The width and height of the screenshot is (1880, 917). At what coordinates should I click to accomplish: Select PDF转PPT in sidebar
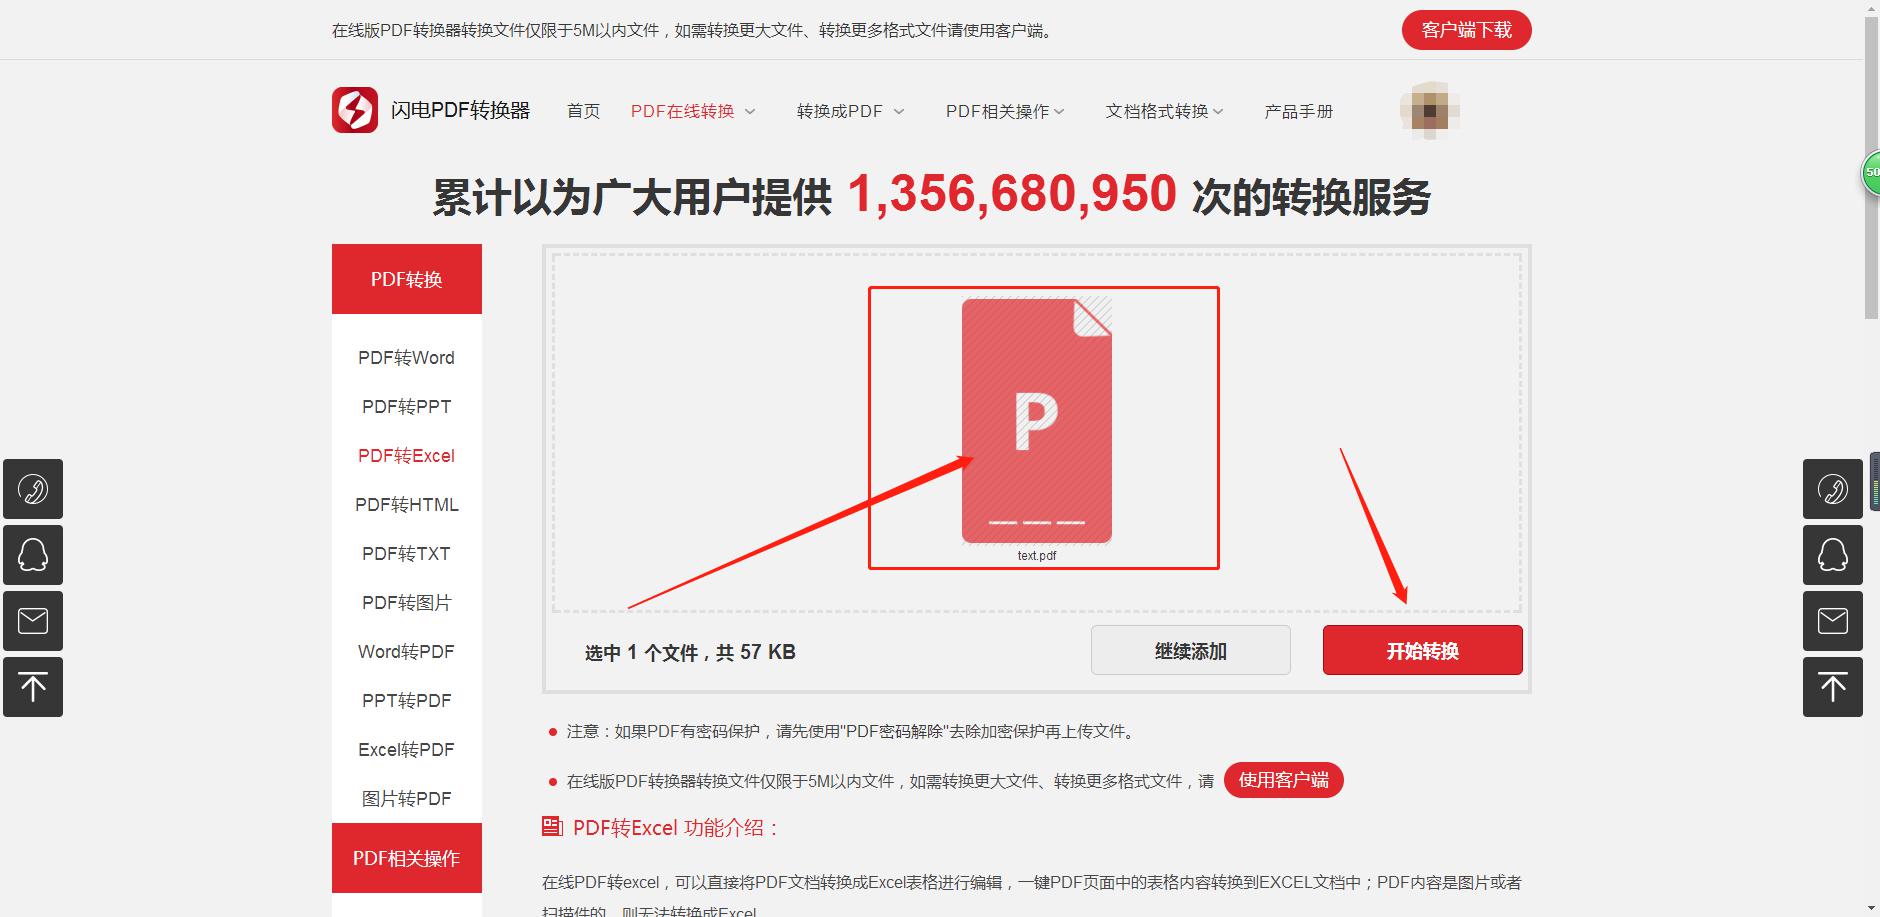pyautogui.click(x=406, y=406)
